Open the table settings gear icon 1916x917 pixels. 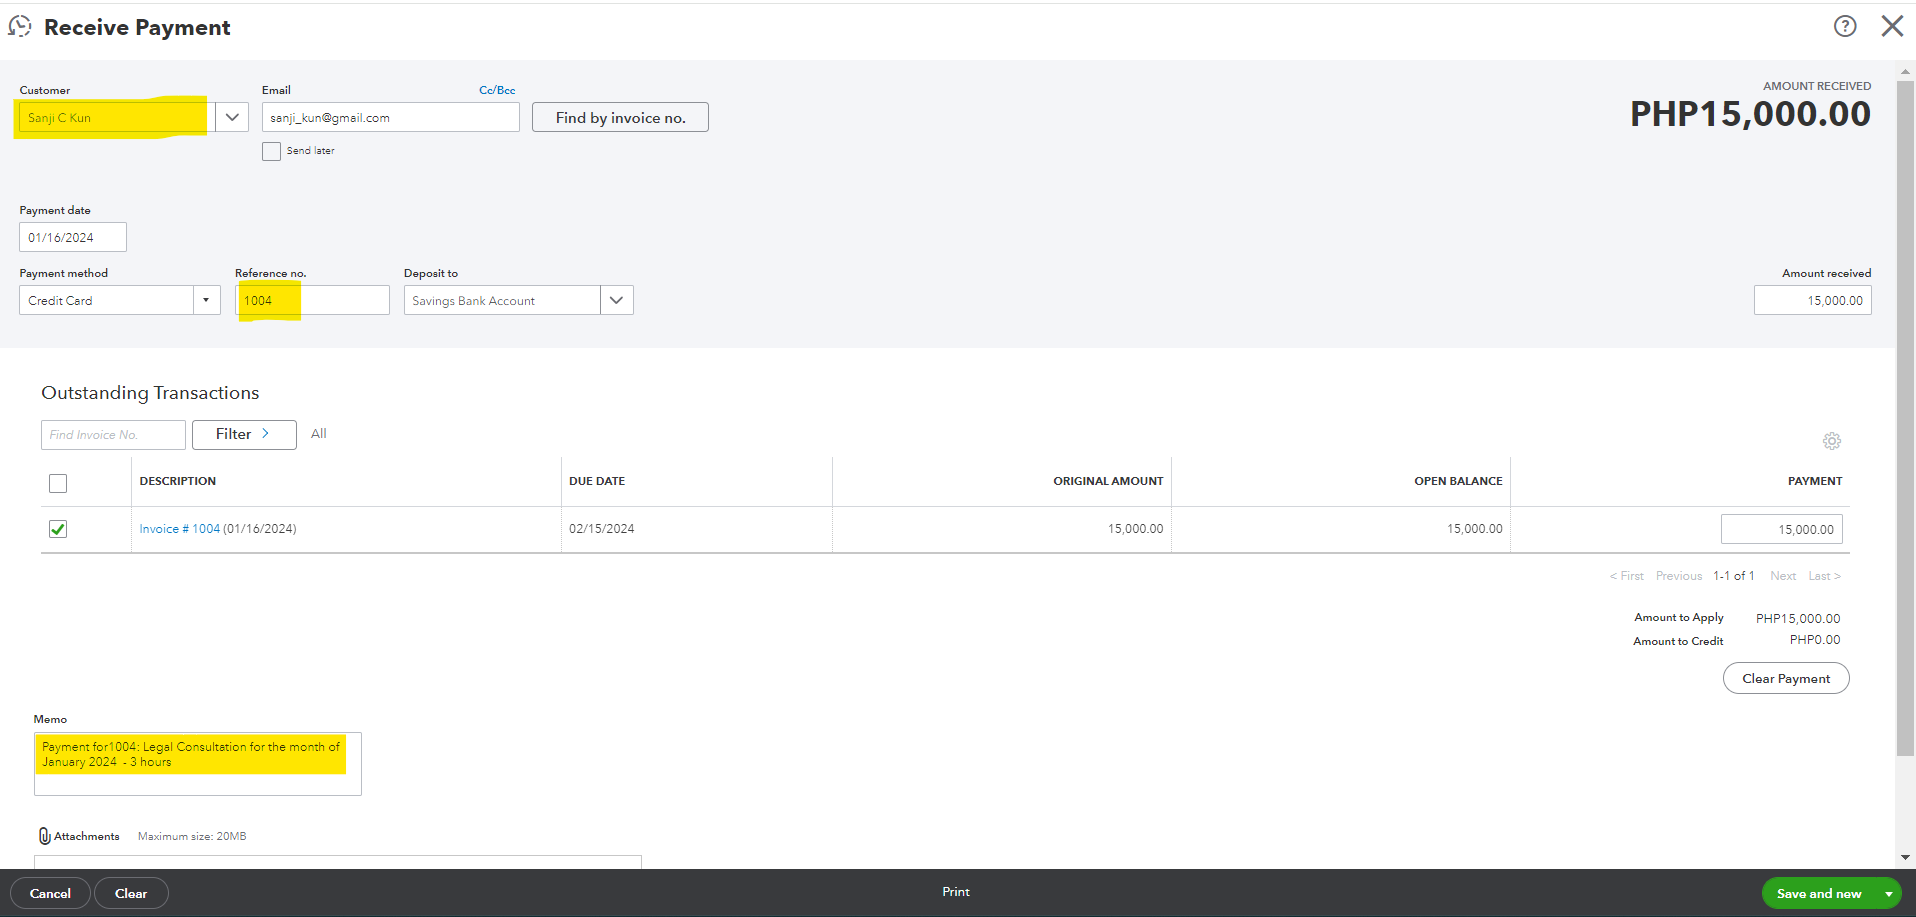1831,441
